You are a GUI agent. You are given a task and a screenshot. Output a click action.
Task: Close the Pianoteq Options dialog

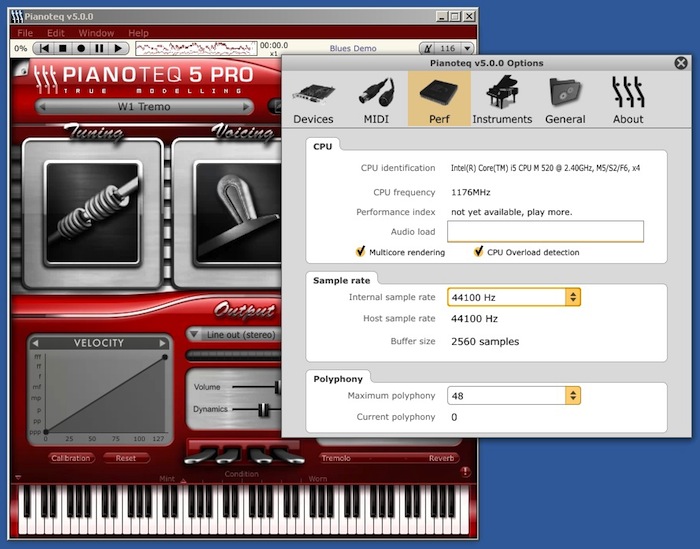681,63
